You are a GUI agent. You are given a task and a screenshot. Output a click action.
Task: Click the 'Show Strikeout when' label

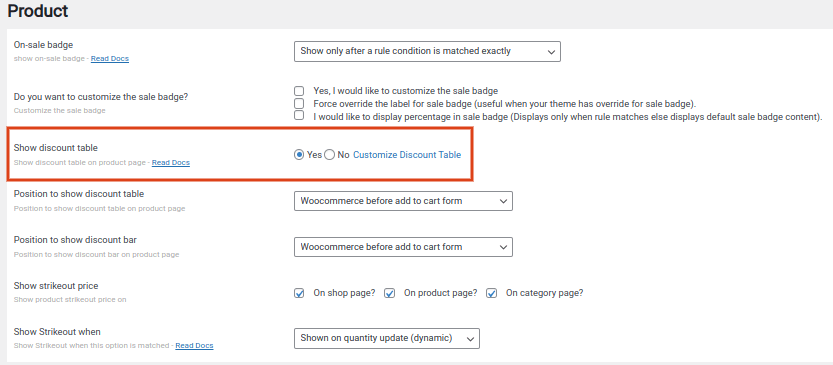57,332
